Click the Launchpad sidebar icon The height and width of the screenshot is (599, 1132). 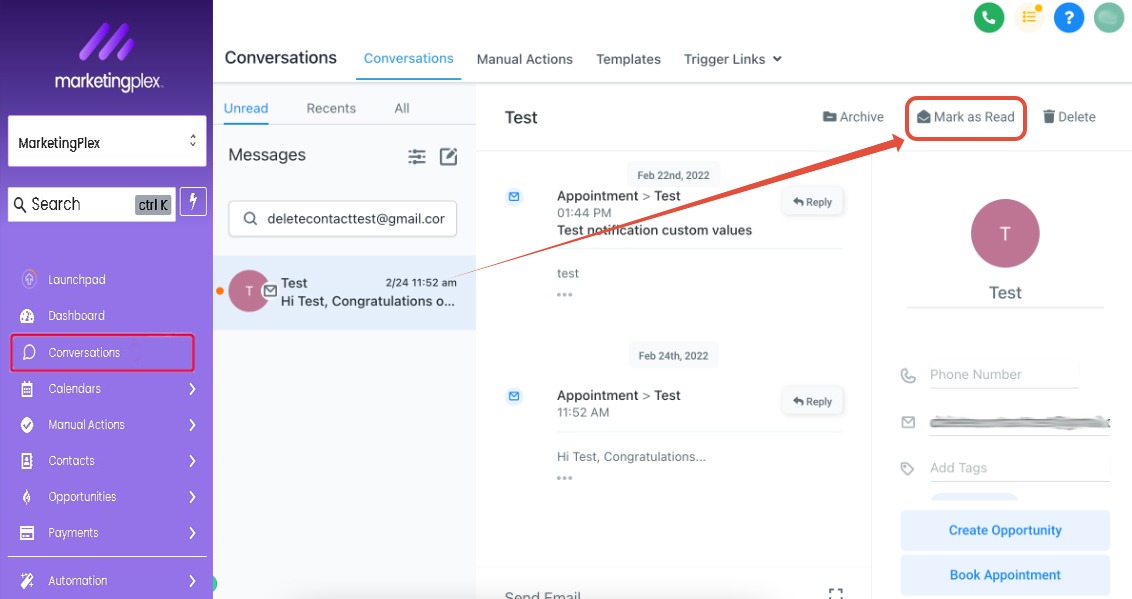pos(29,279)
